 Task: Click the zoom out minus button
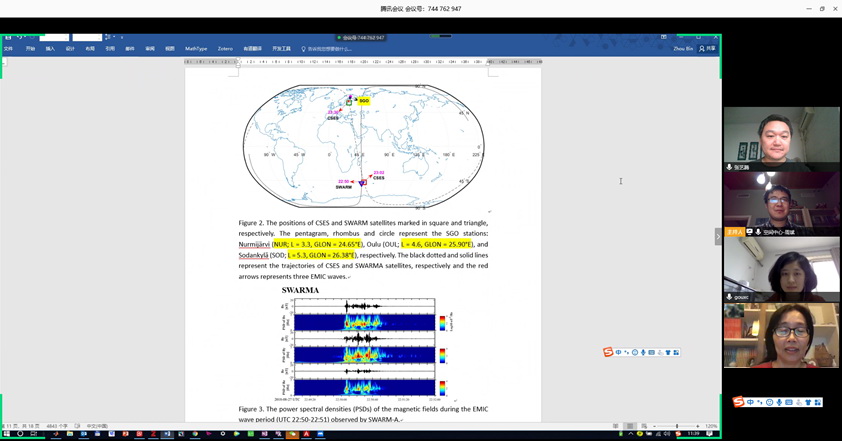pyautogui.click(x=654, y=426)
